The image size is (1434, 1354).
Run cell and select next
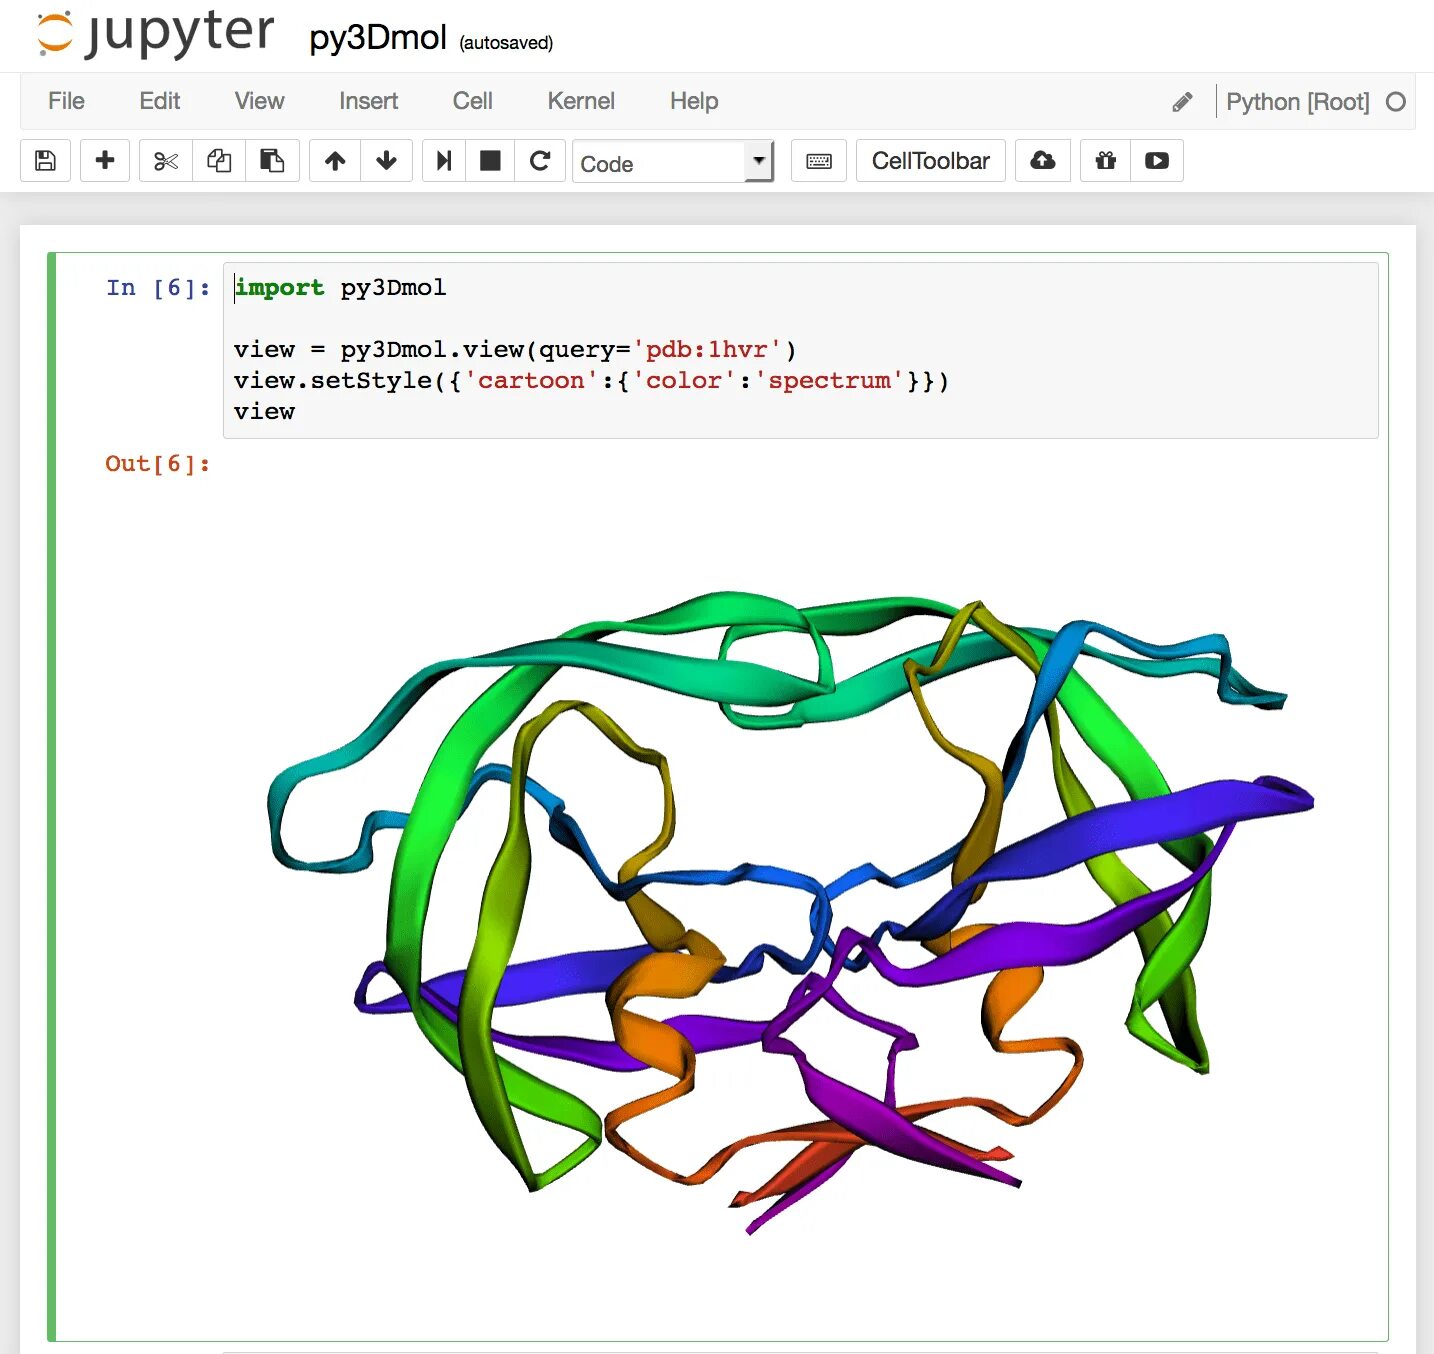(444, 161)
